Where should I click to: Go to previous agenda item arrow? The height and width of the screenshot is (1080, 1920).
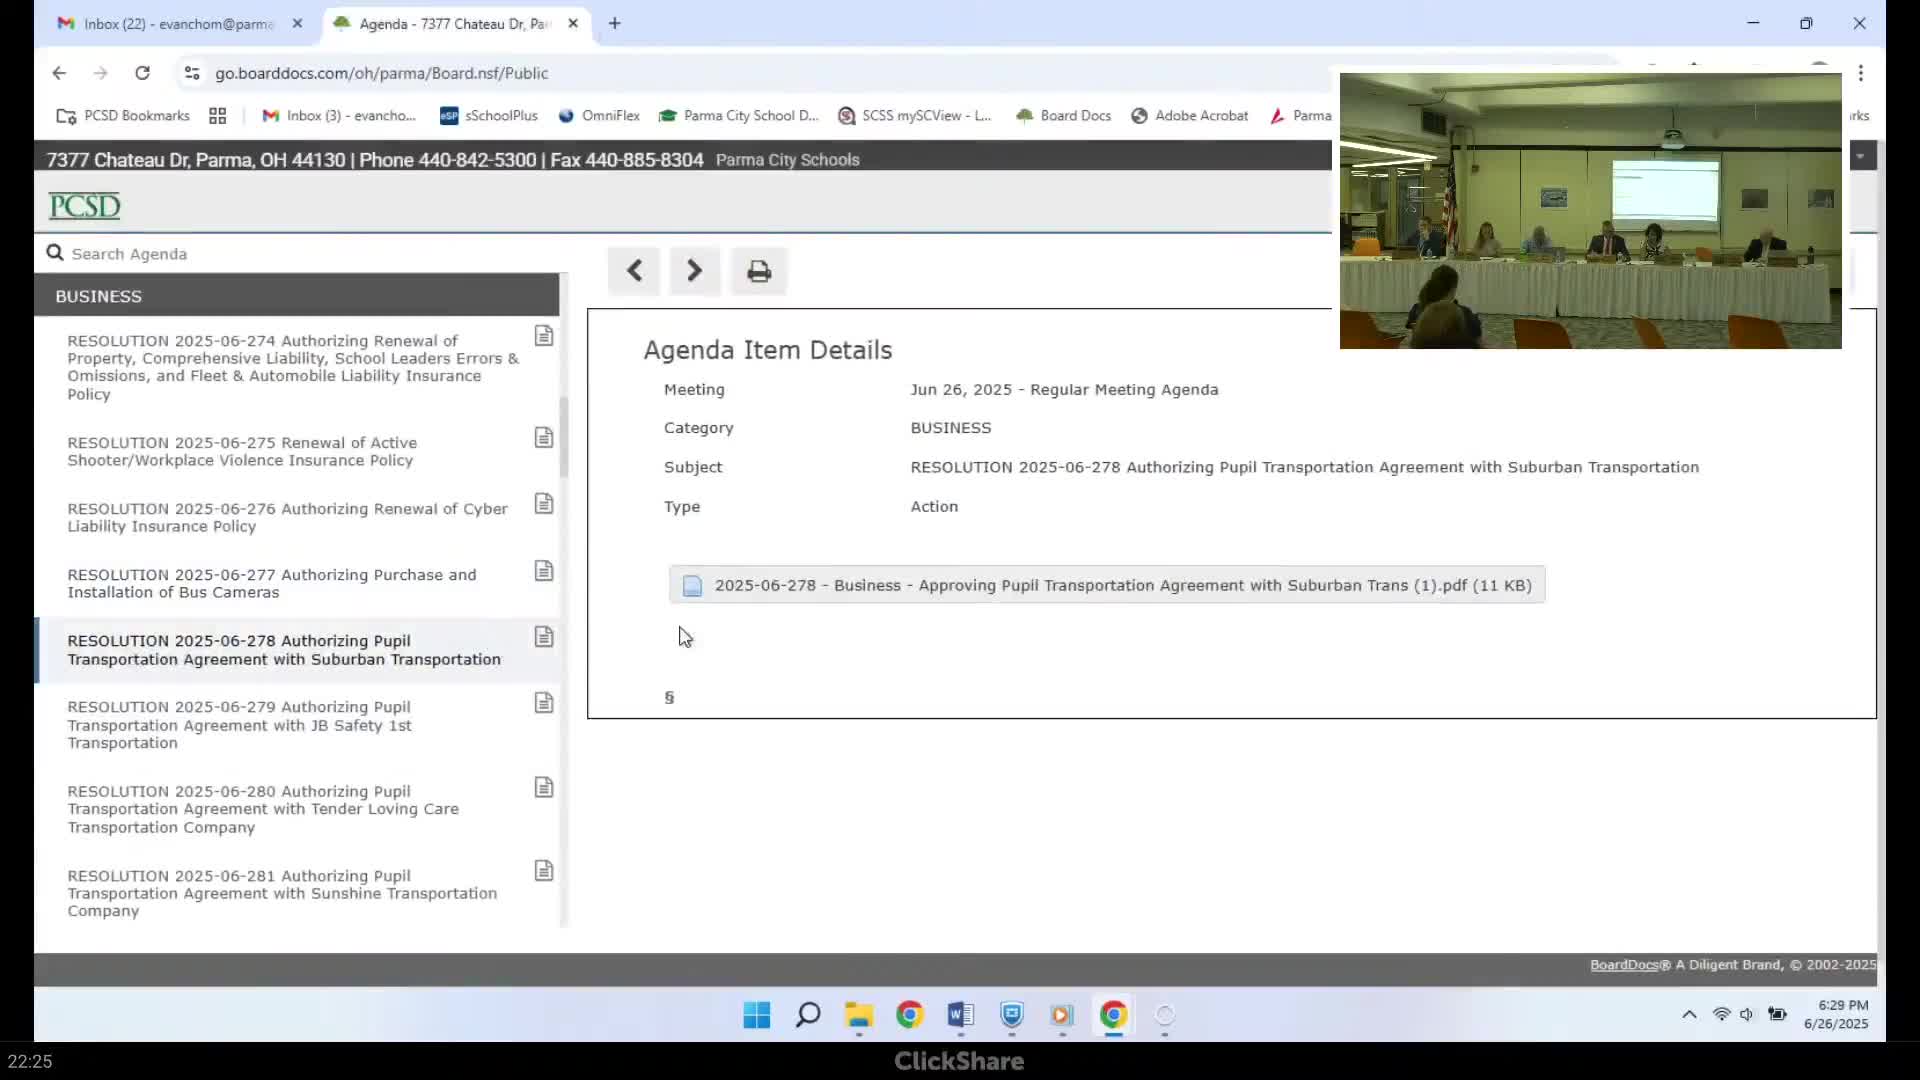[634, 271]
